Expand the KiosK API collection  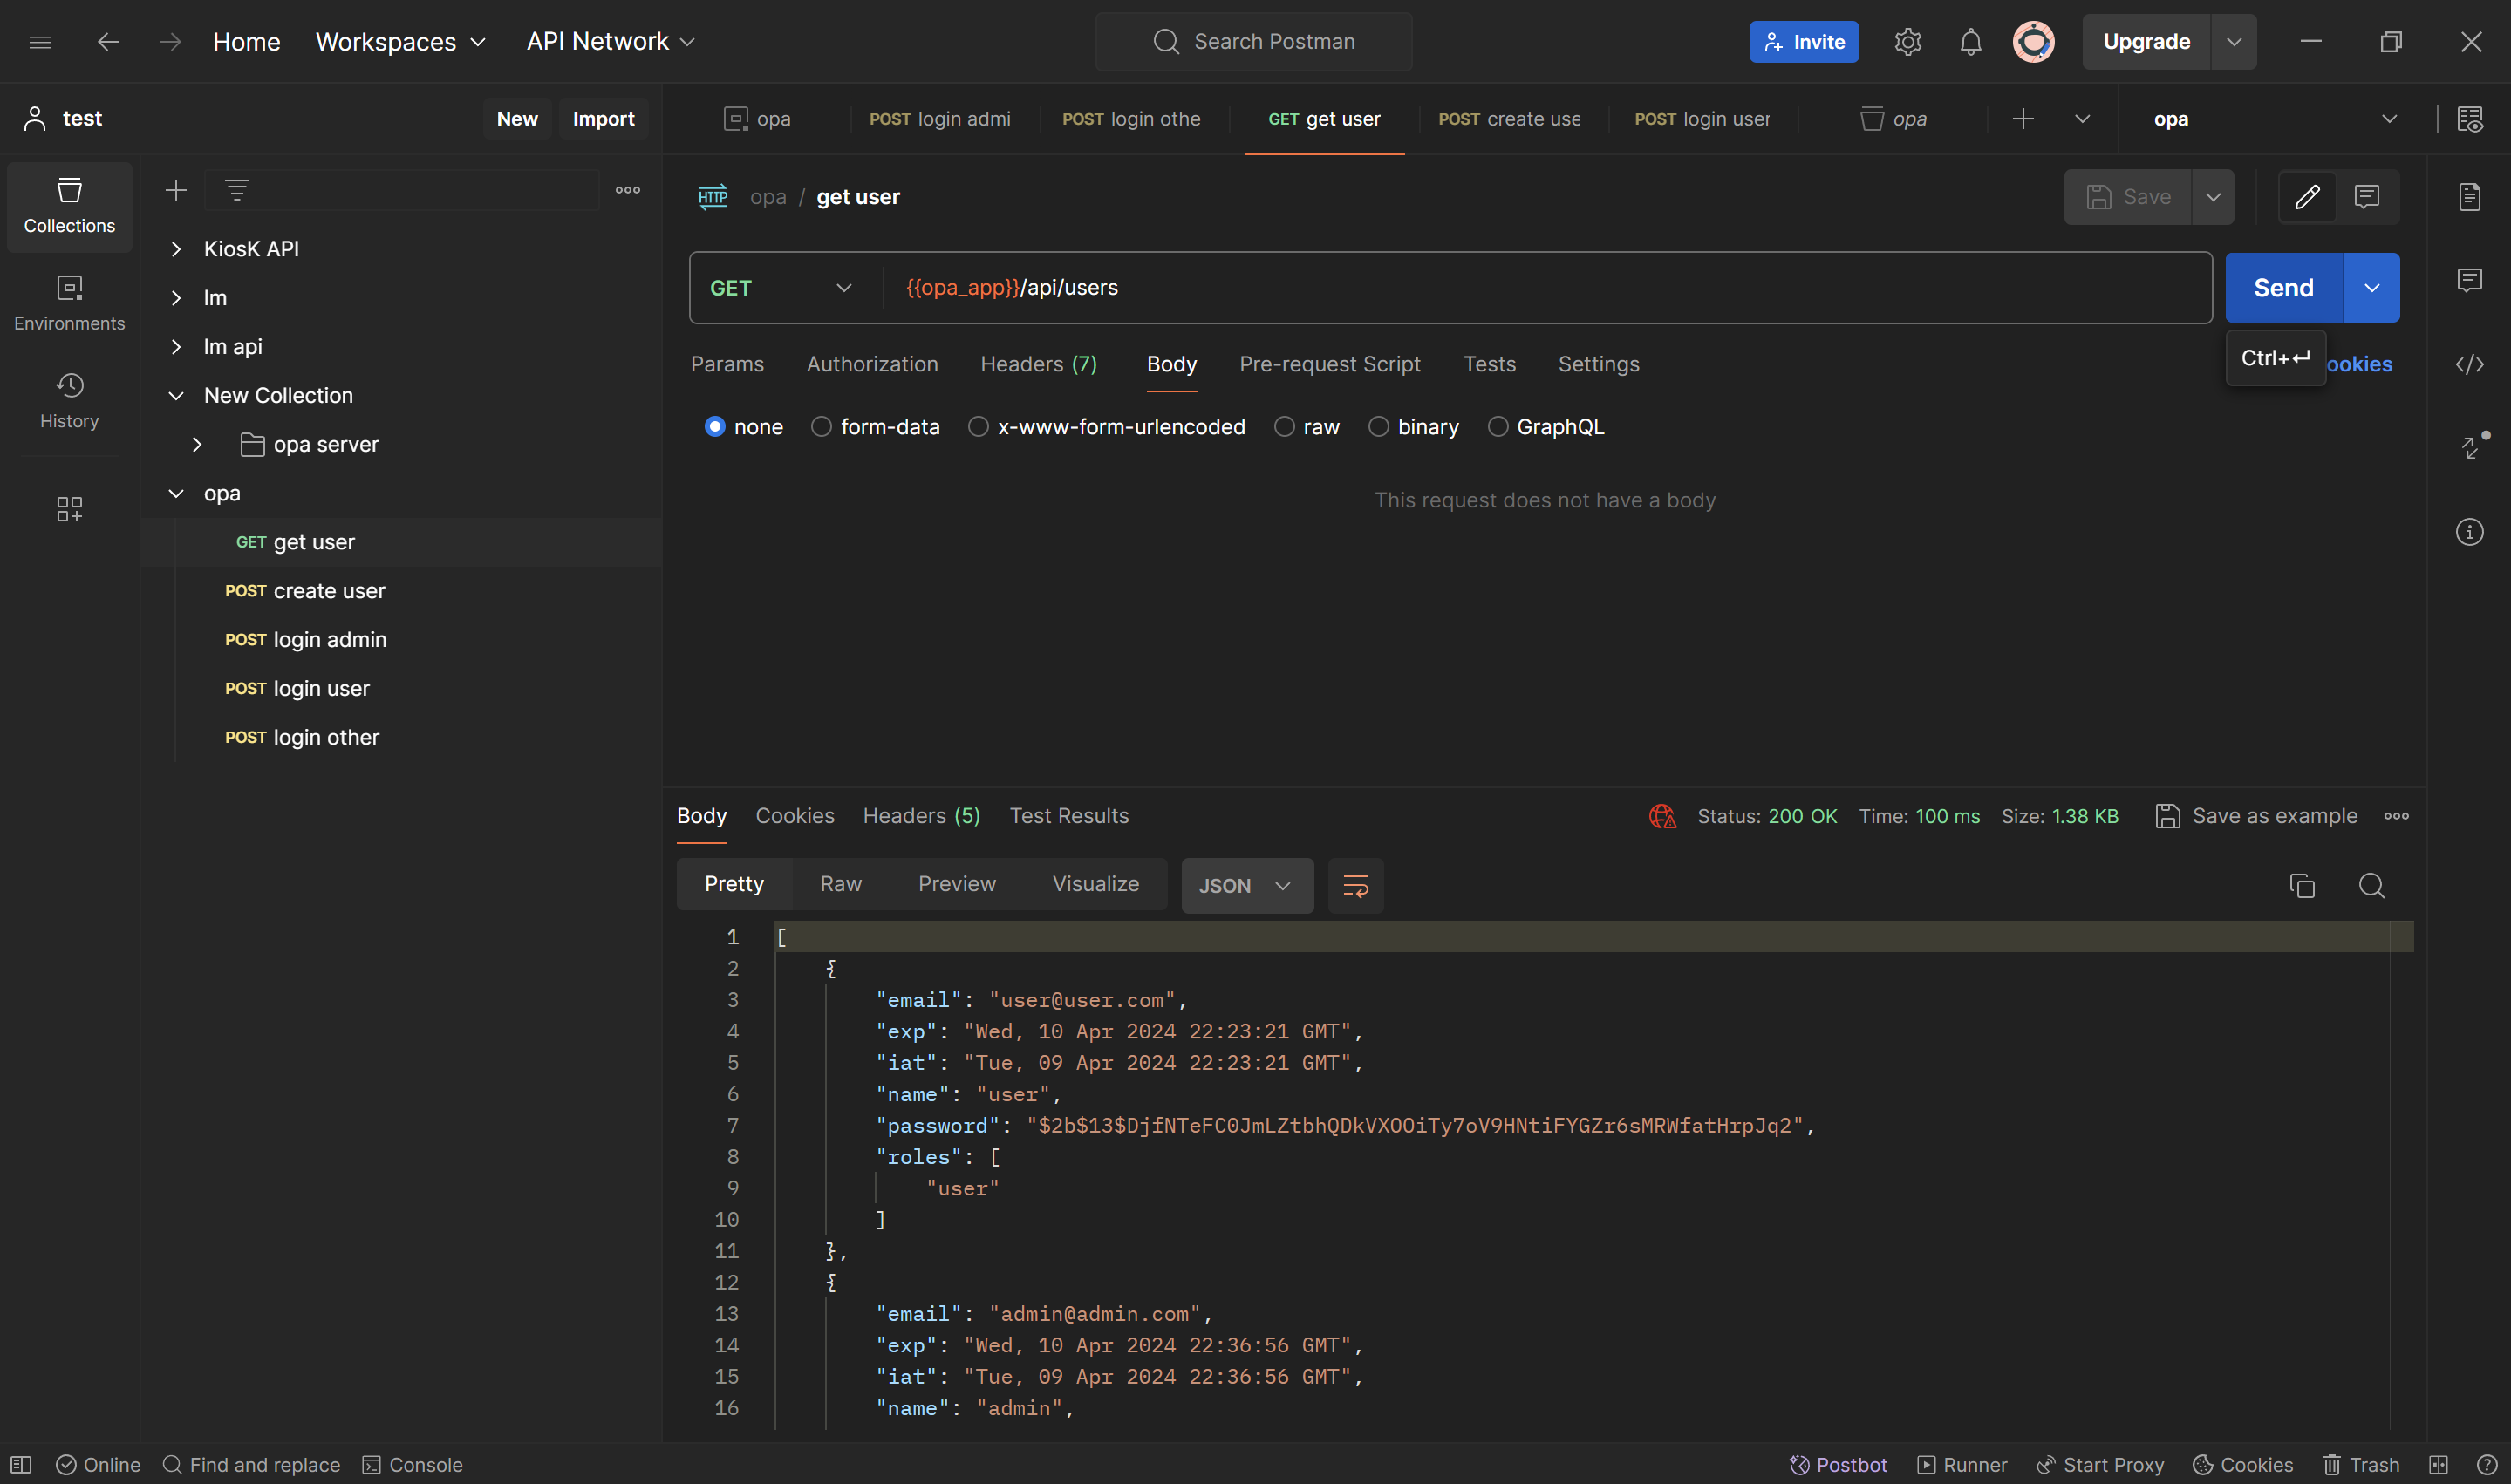pos(176,249)
